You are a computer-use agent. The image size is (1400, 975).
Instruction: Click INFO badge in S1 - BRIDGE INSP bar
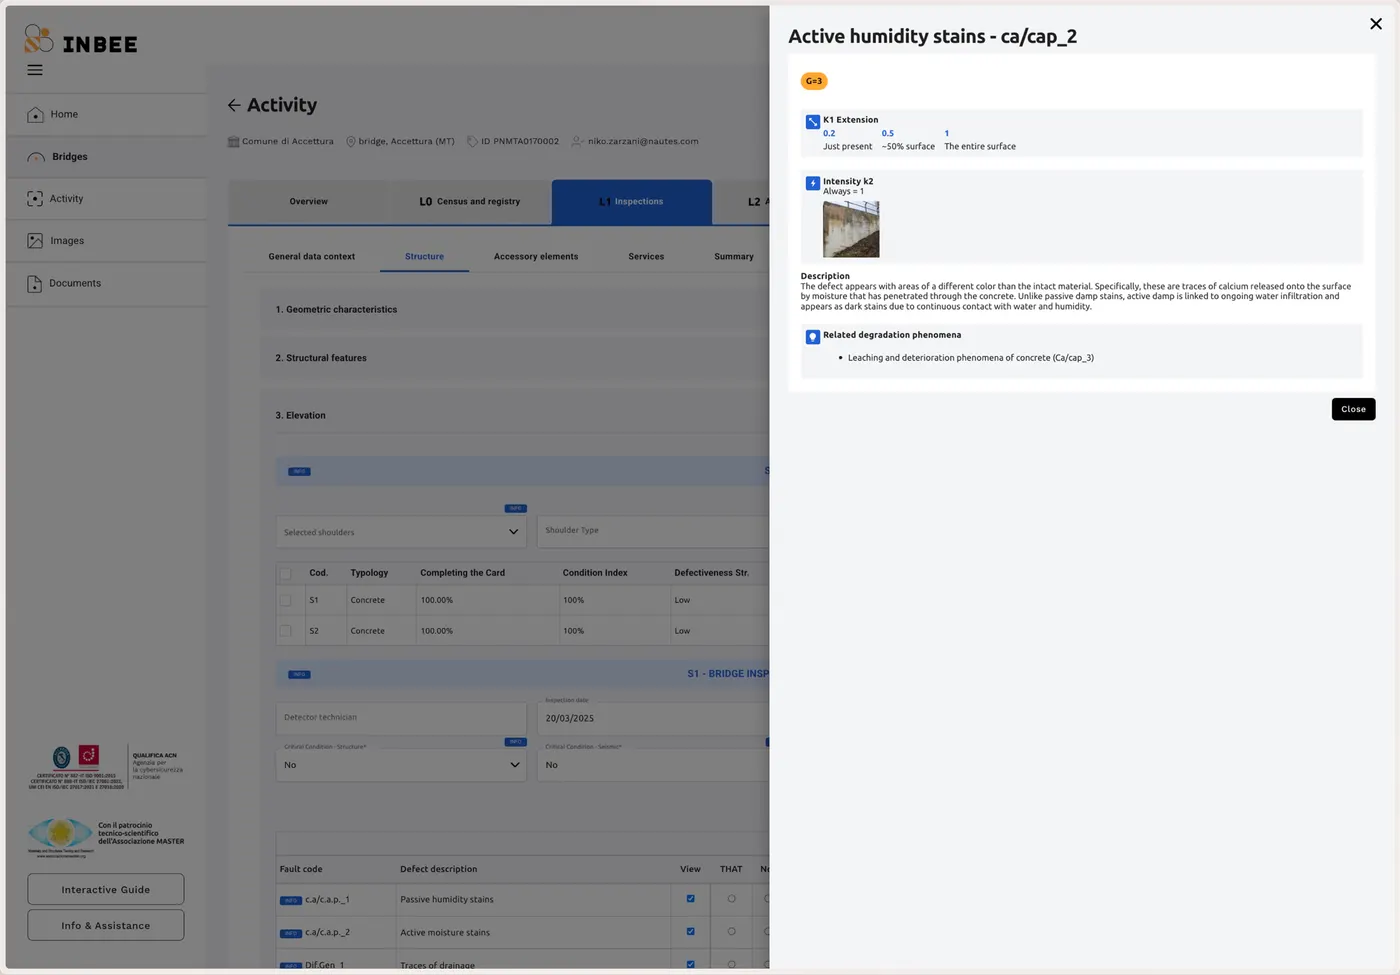[x=299, y=675]
